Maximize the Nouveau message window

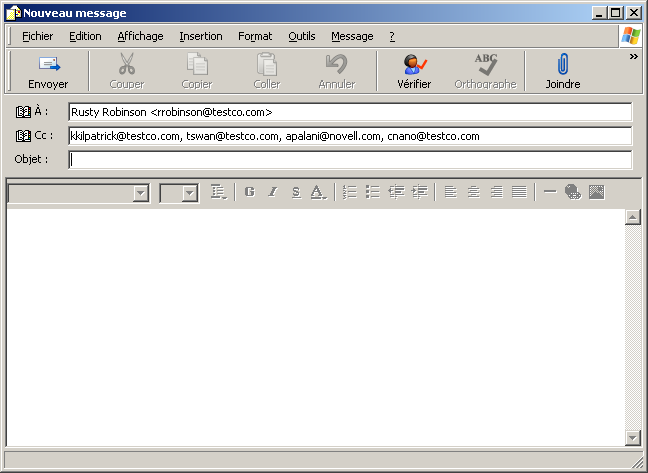click(616, 13)
